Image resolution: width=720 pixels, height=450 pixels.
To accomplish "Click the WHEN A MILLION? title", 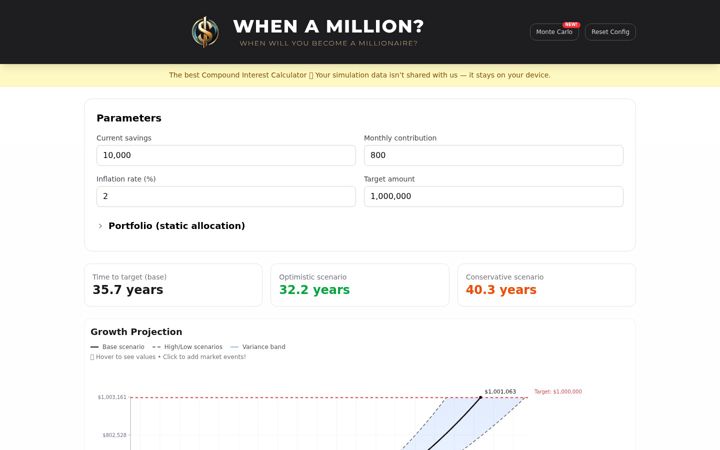I will [328, 26].
